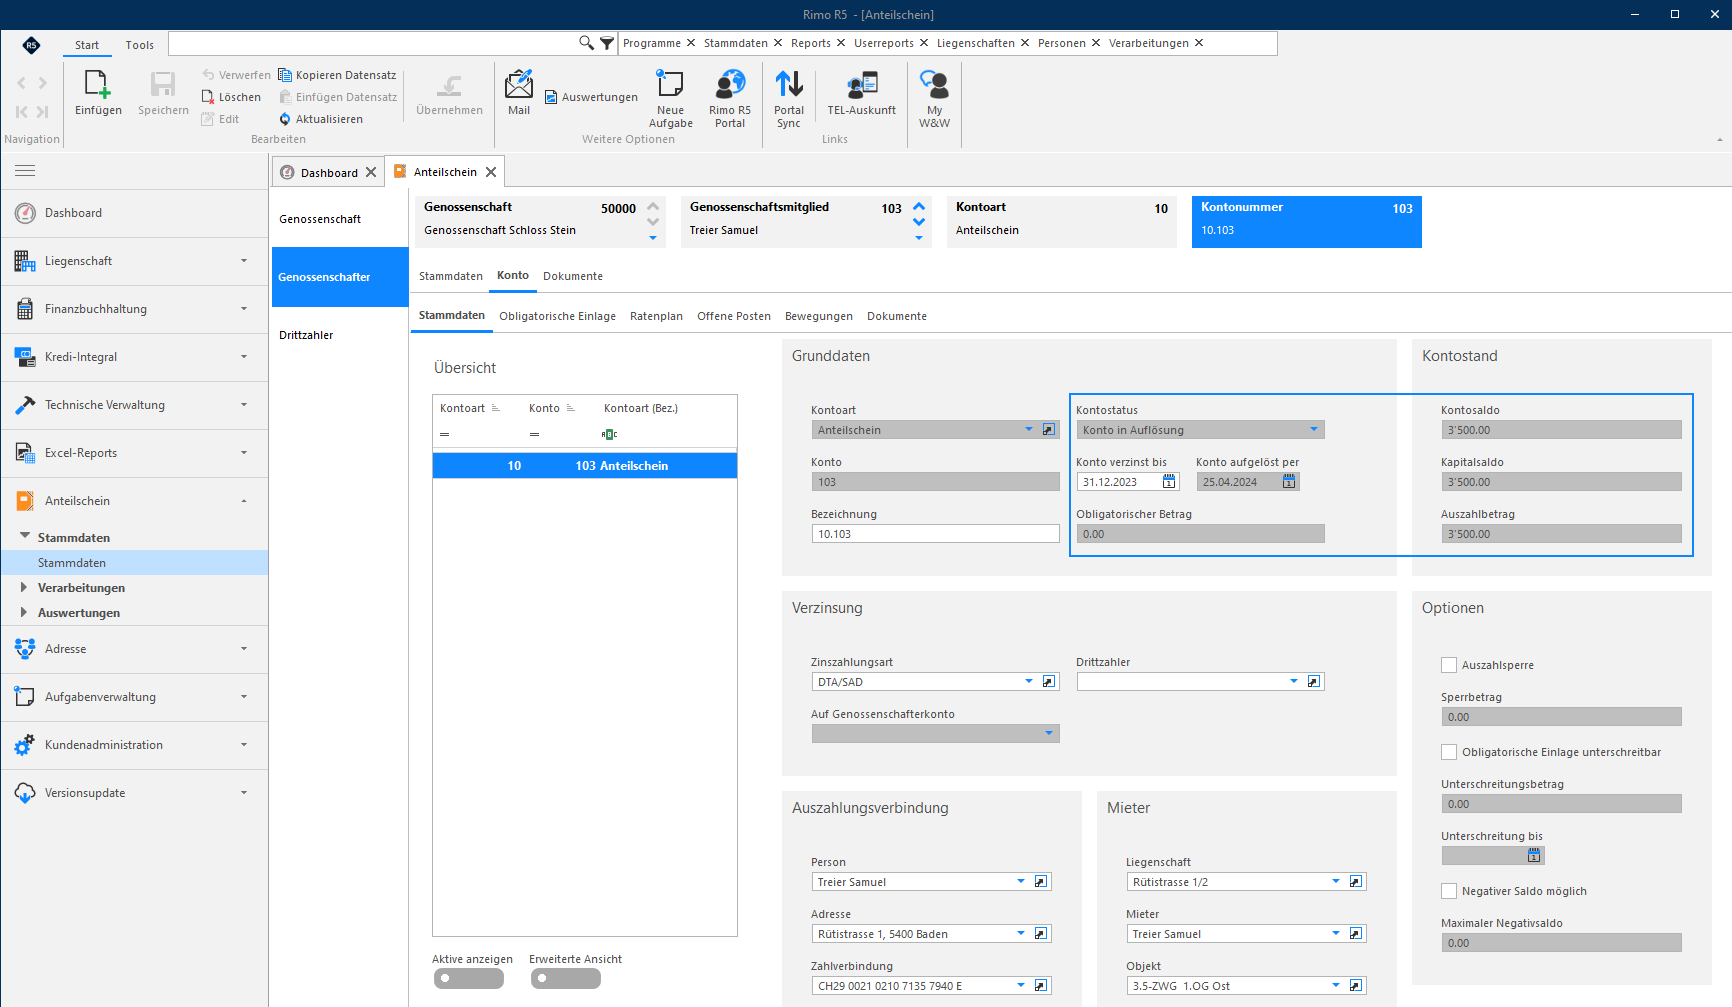Click the Einfügen toolbar icon

coord(98,93)
